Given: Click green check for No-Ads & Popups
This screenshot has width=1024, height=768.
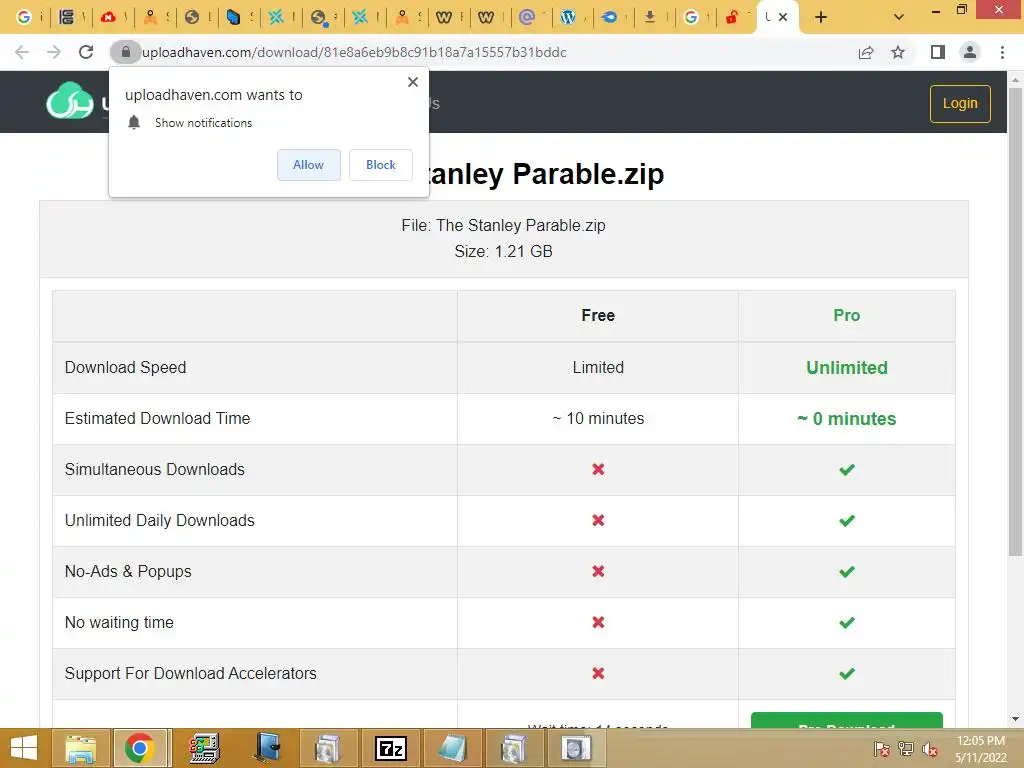Looking at the screenshot, I should click(x=846, y=571).
